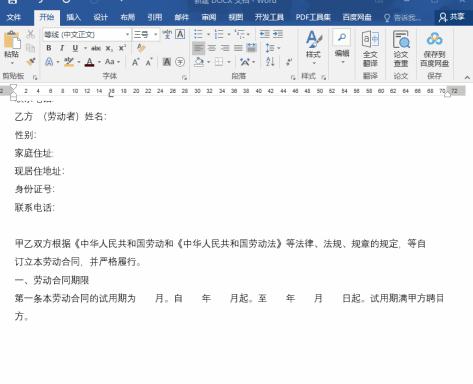Open line spacing options icon
The image size is (473, 384).
pyautogui.click(x=270, y=48)
